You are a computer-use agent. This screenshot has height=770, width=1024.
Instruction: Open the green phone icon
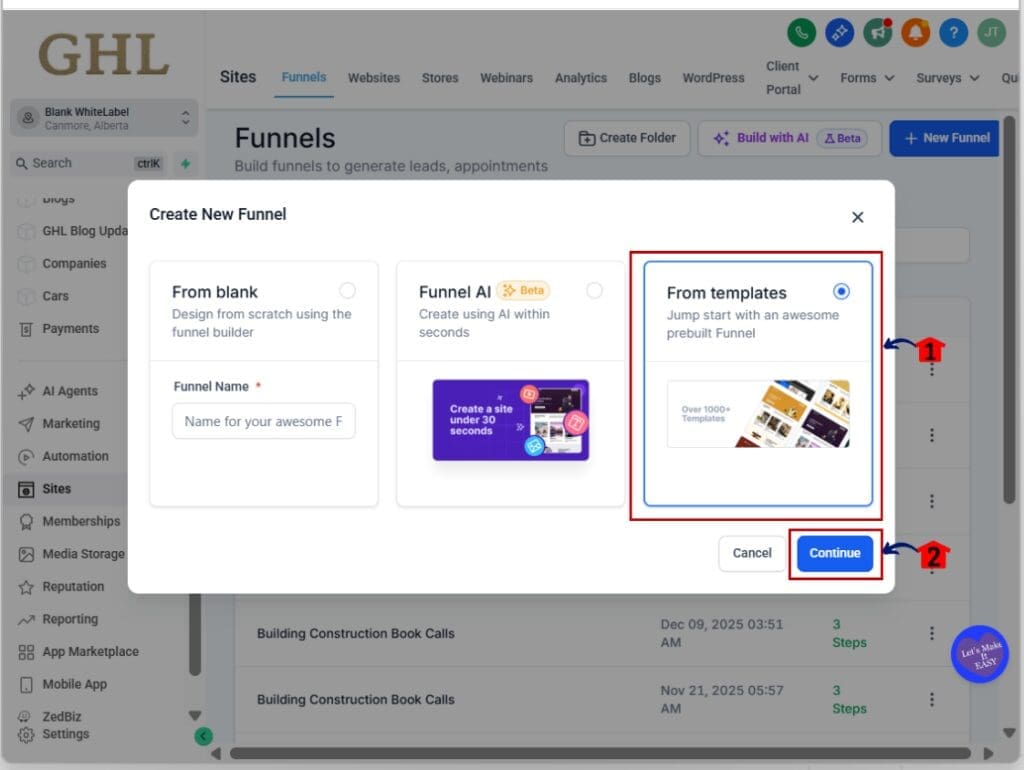point(800,33)
